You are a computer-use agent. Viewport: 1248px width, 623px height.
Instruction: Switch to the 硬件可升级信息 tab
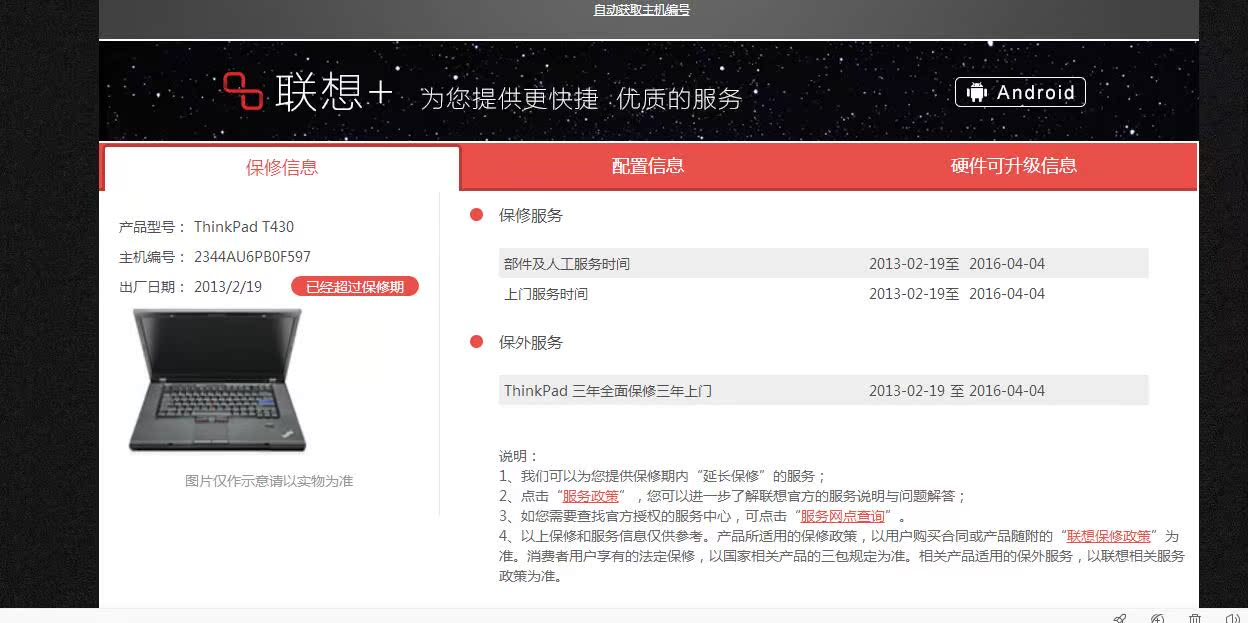click(x=1014, y=166)
